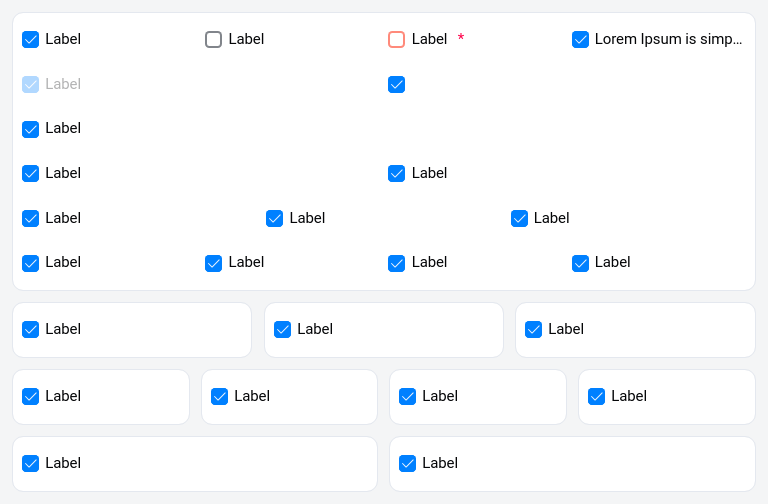Uncheck the checkbox in the first of four cards
This screenshot has height=504, width=768.
click(x=30, y=396)
